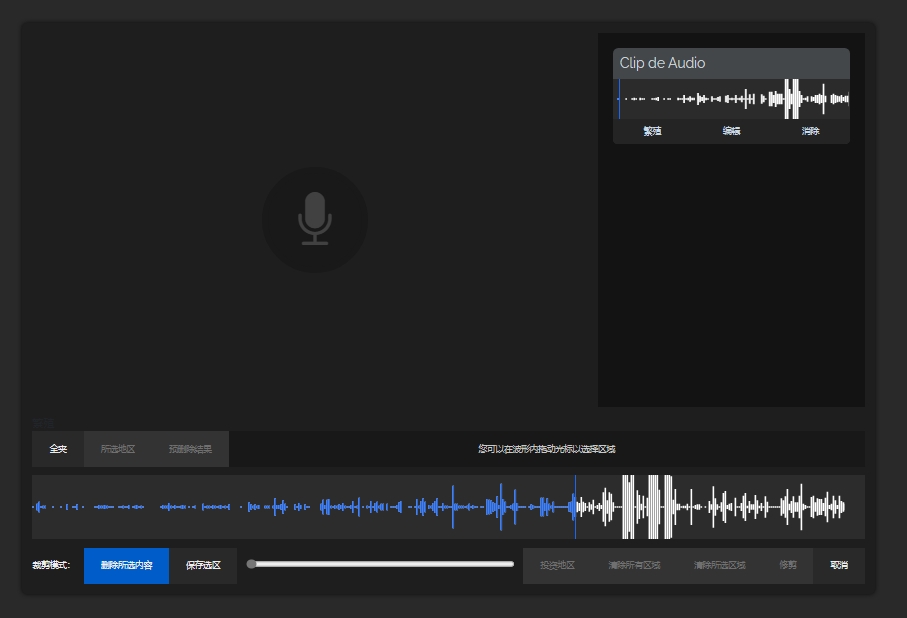
Task: Click 消除 on the Clip de Audio card
Action: (x=810, y=131)
